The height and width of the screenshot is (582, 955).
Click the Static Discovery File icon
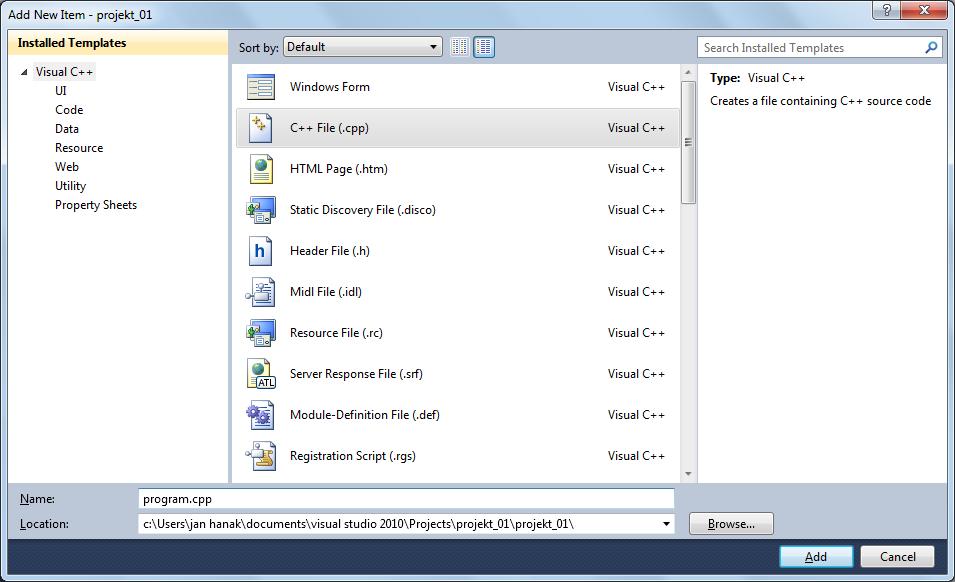click(x=261, y=210)
